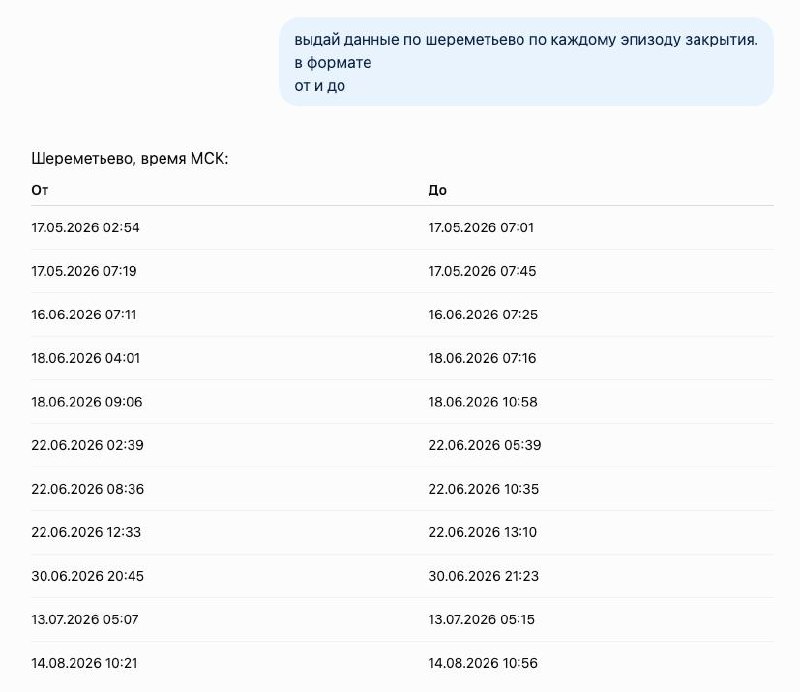Click the cell '13.07.2026 05:15'

click(x=482, y=620)
